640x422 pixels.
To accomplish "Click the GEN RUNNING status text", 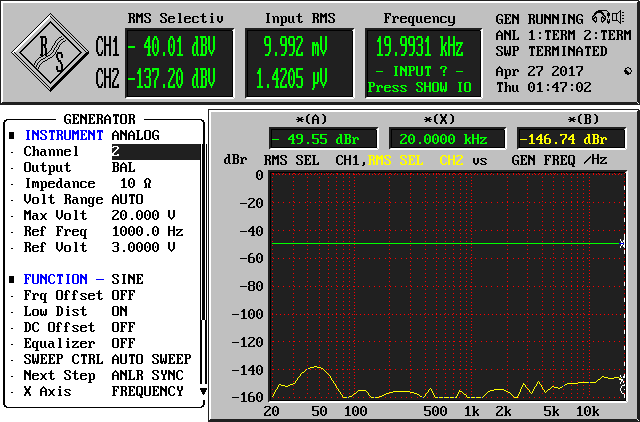I will [x=540, y=19].
